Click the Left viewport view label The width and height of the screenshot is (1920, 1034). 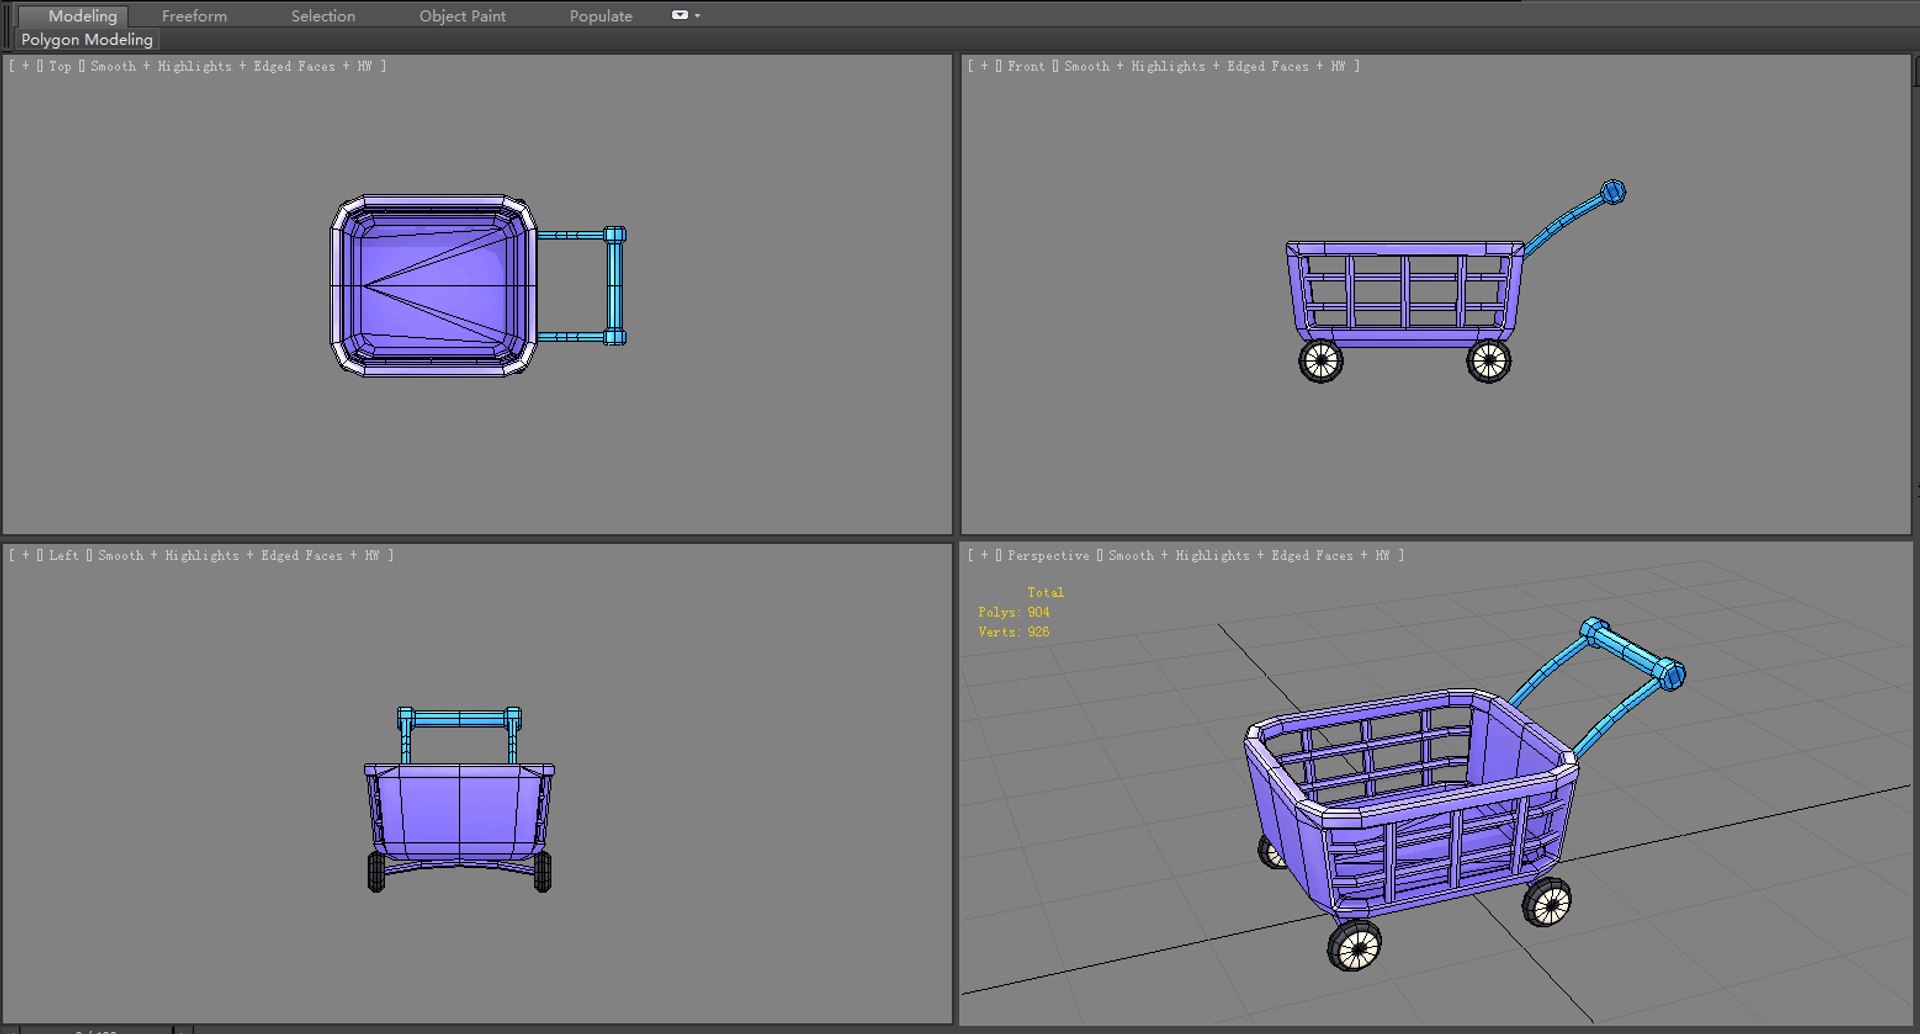63,555
